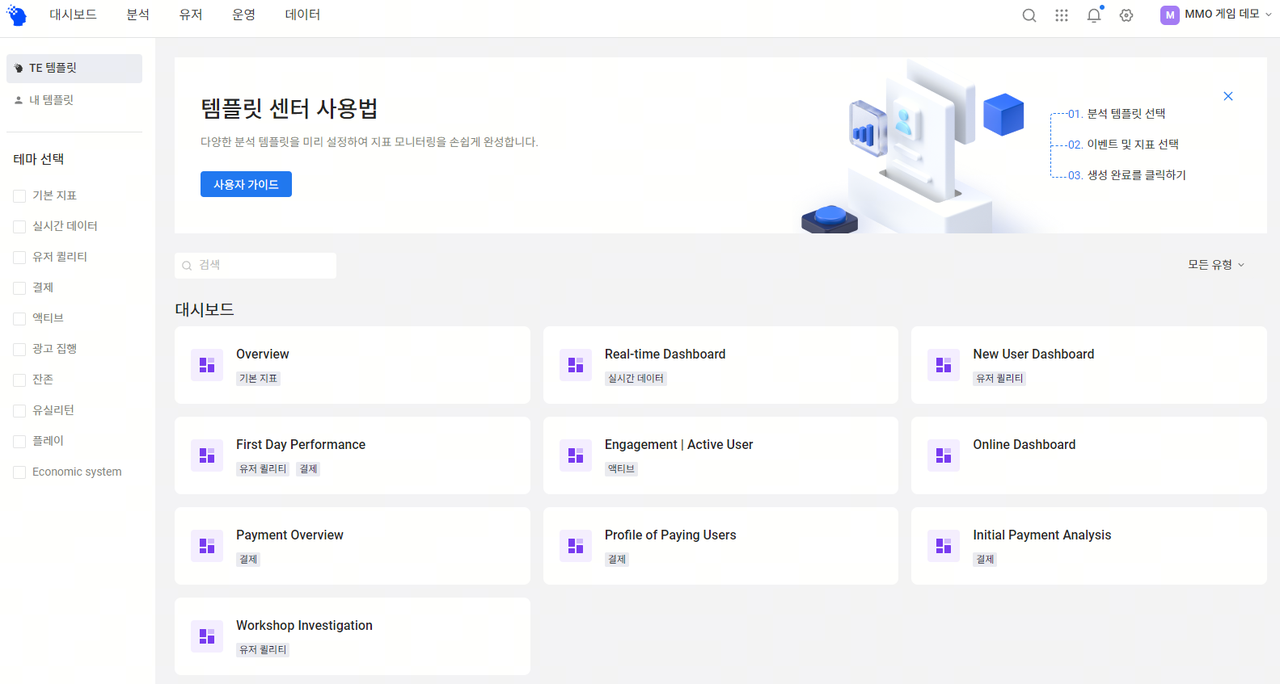The image size is (1280, 684).
Task: Select the 내 템플릿 sidebar tab
Action: (x=74, y=100)
